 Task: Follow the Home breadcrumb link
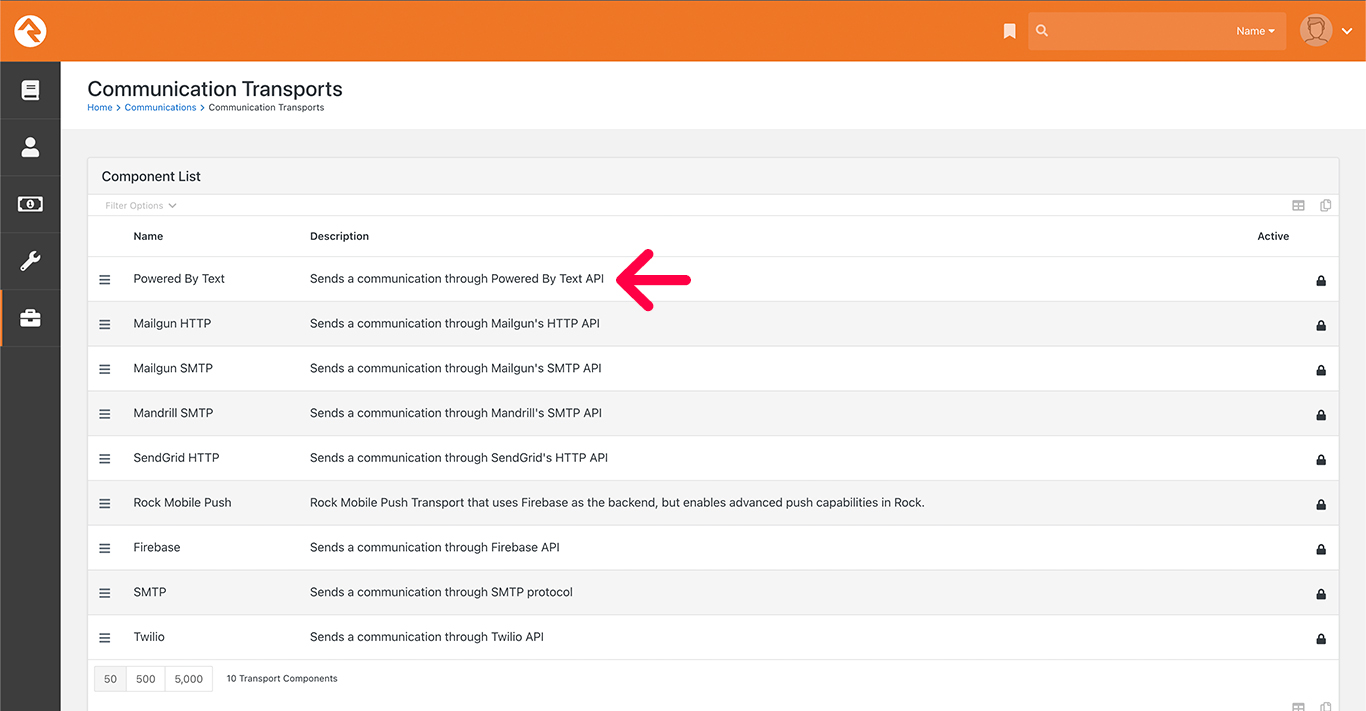click(99, 107)
